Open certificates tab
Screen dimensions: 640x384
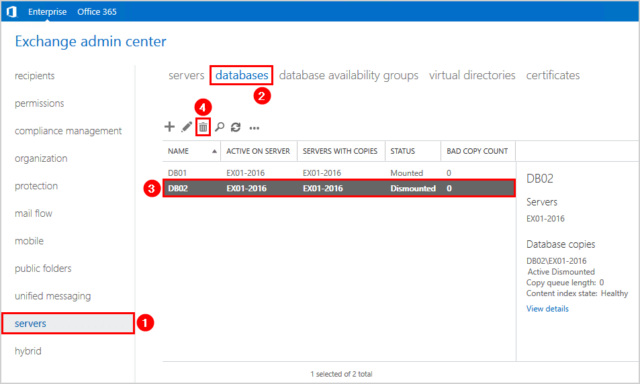[x=553, y=75]
